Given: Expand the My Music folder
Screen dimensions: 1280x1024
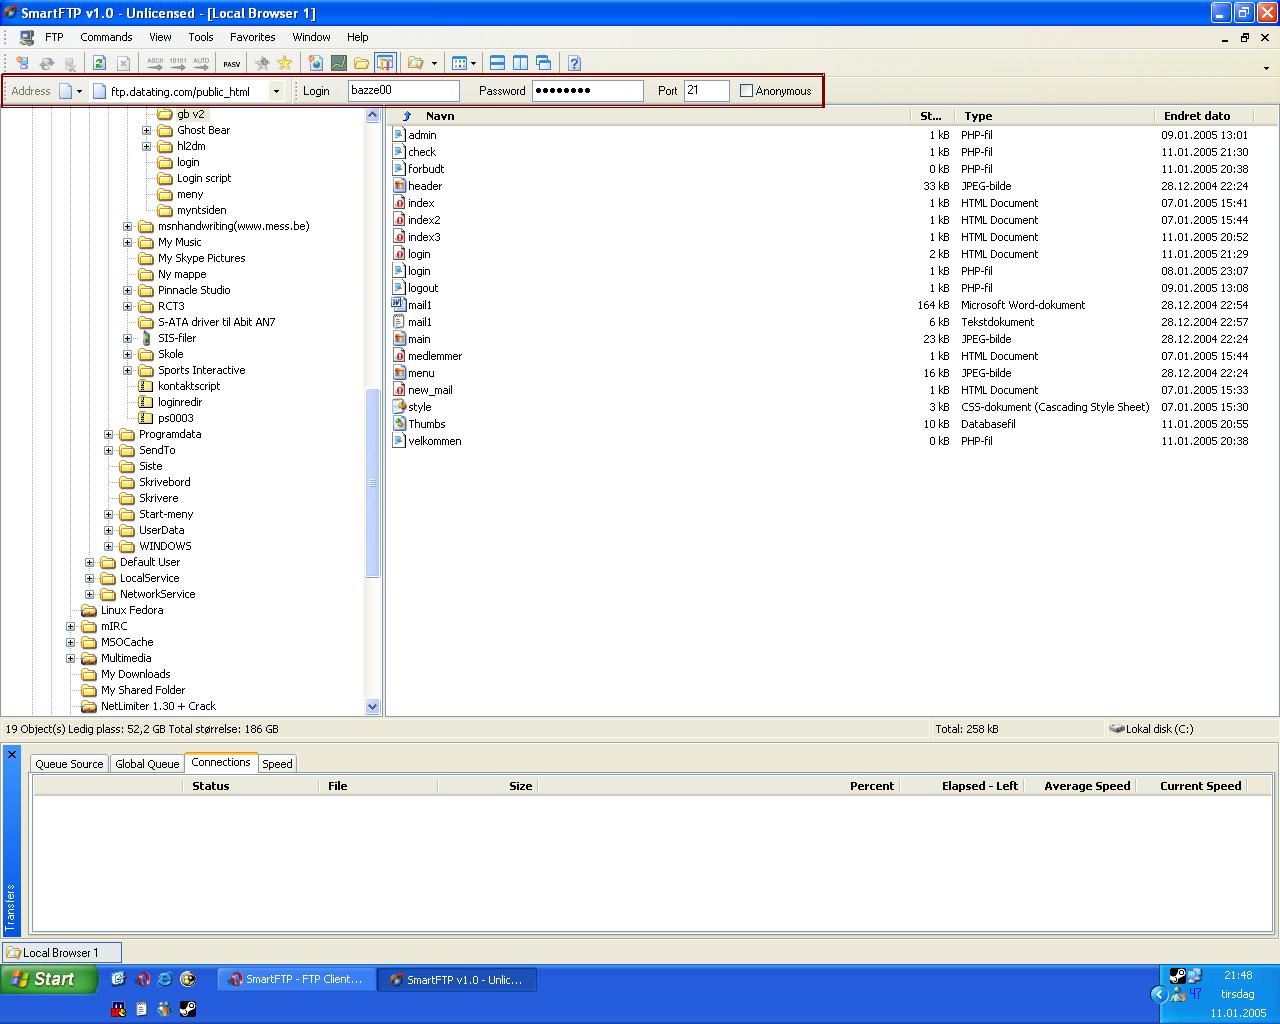Looking at the screenshot, I should [x=127, y=242].
